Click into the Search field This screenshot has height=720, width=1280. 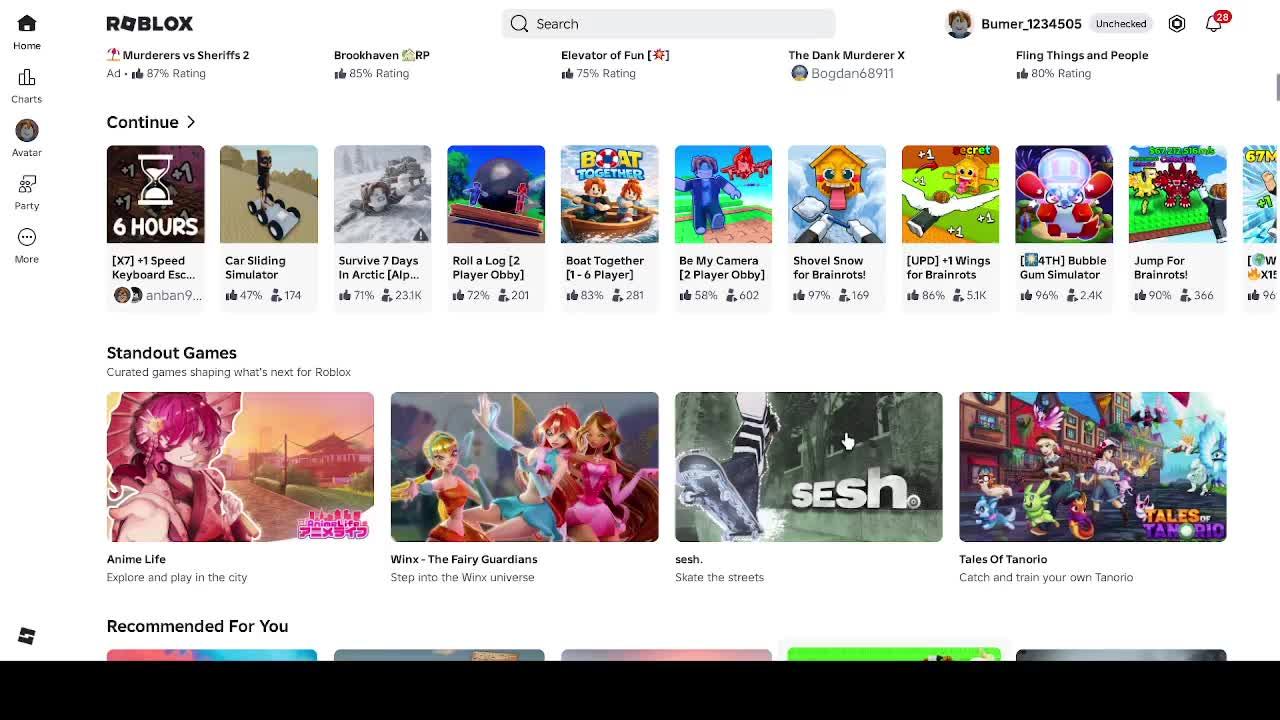(668, 24)
